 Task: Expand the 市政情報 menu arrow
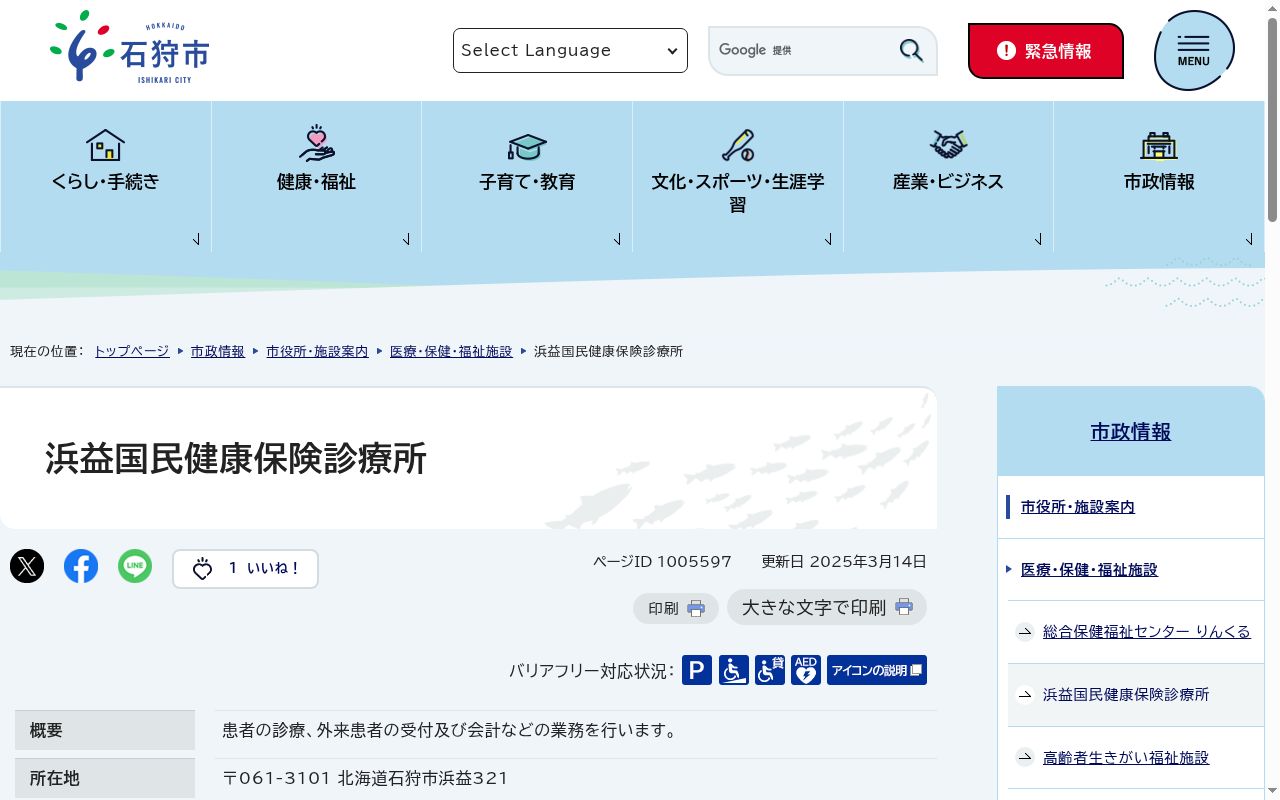coord(1250,239)
